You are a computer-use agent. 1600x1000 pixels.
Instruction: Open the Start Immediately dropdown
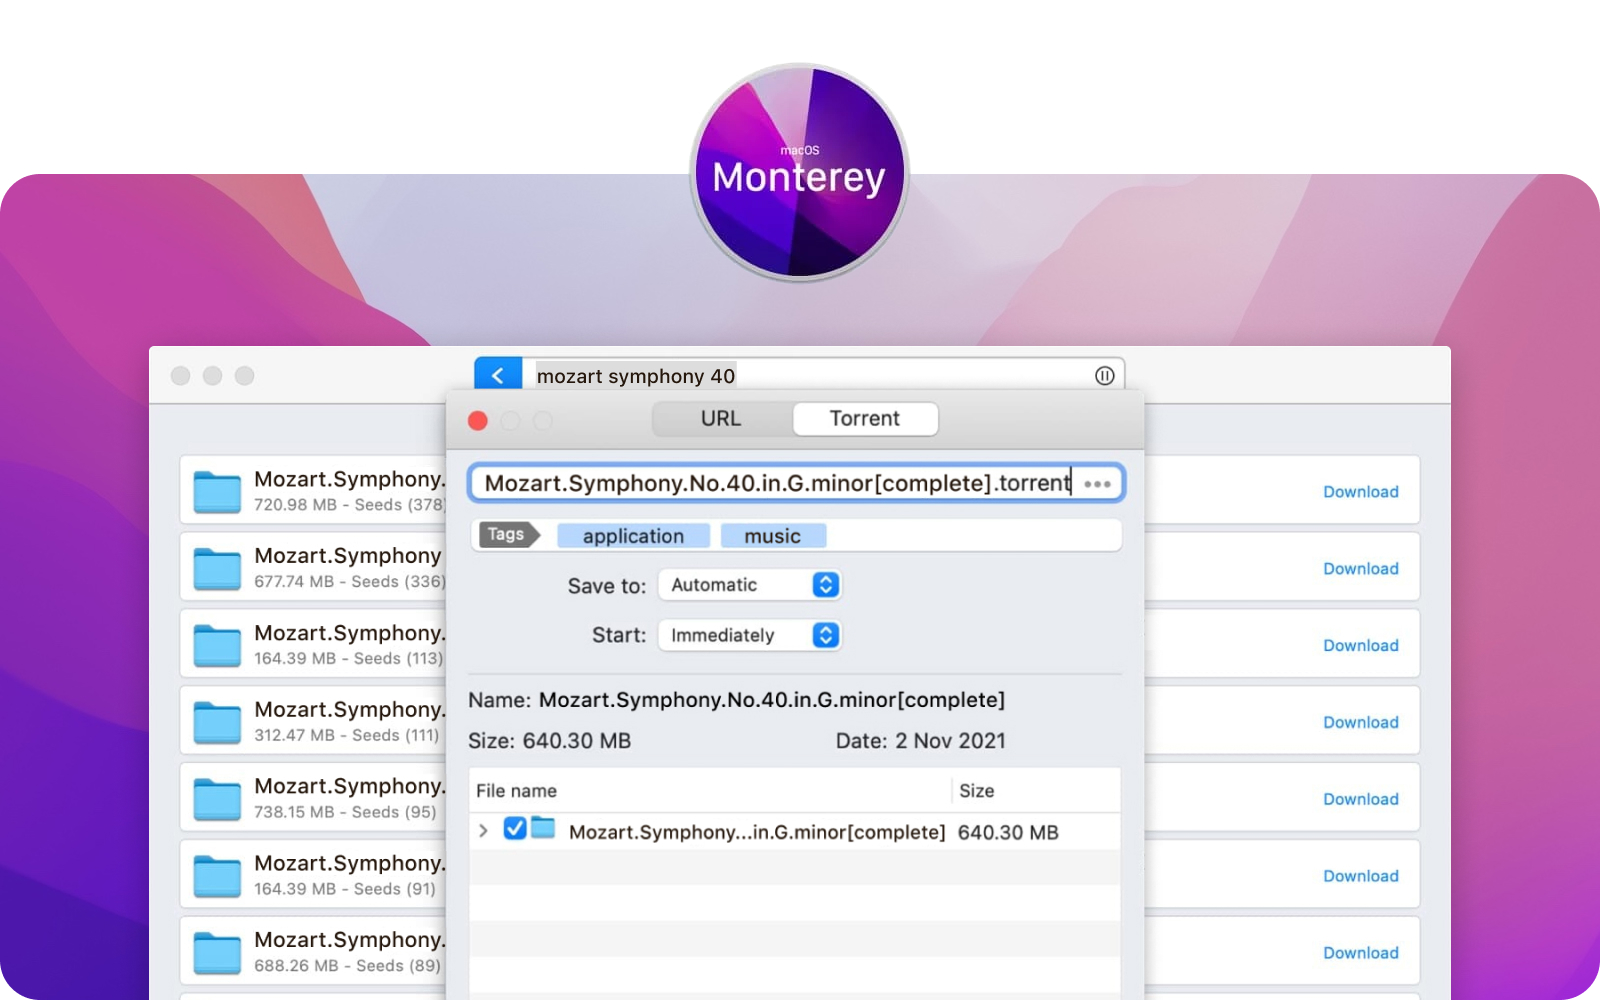click(750, 635)
